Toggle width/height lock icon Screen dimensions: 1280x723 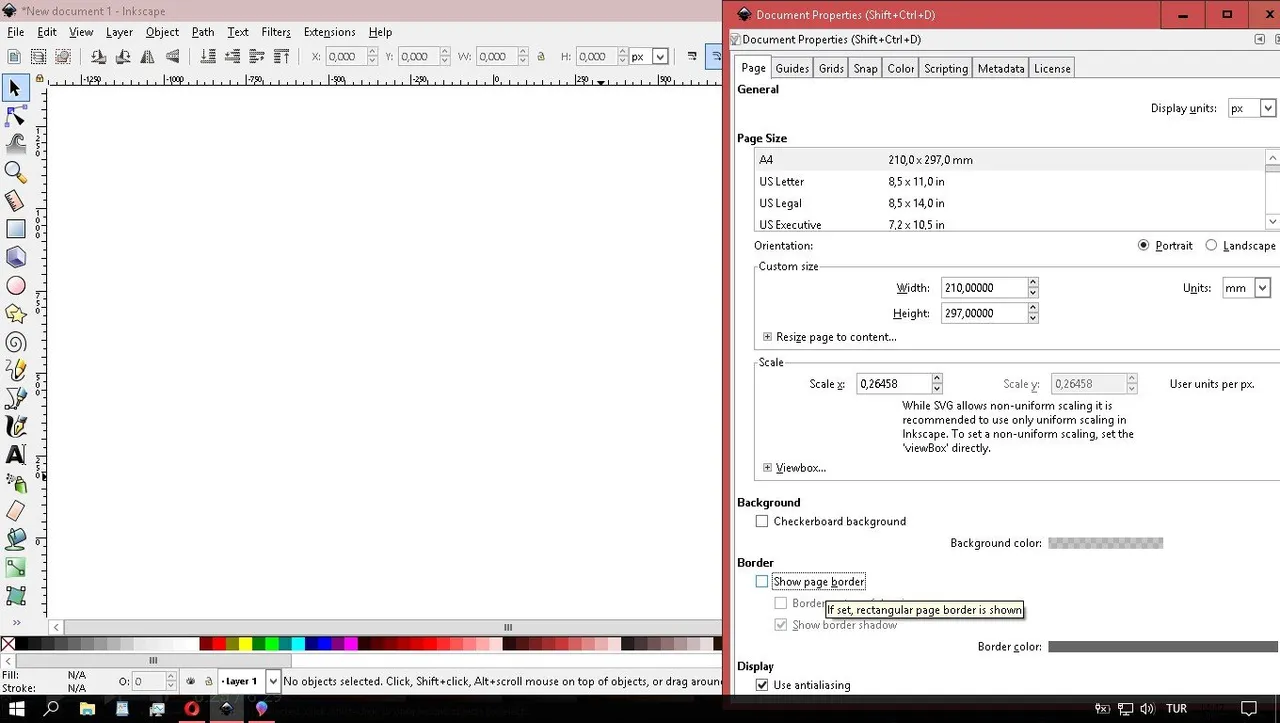pos(541,57)
